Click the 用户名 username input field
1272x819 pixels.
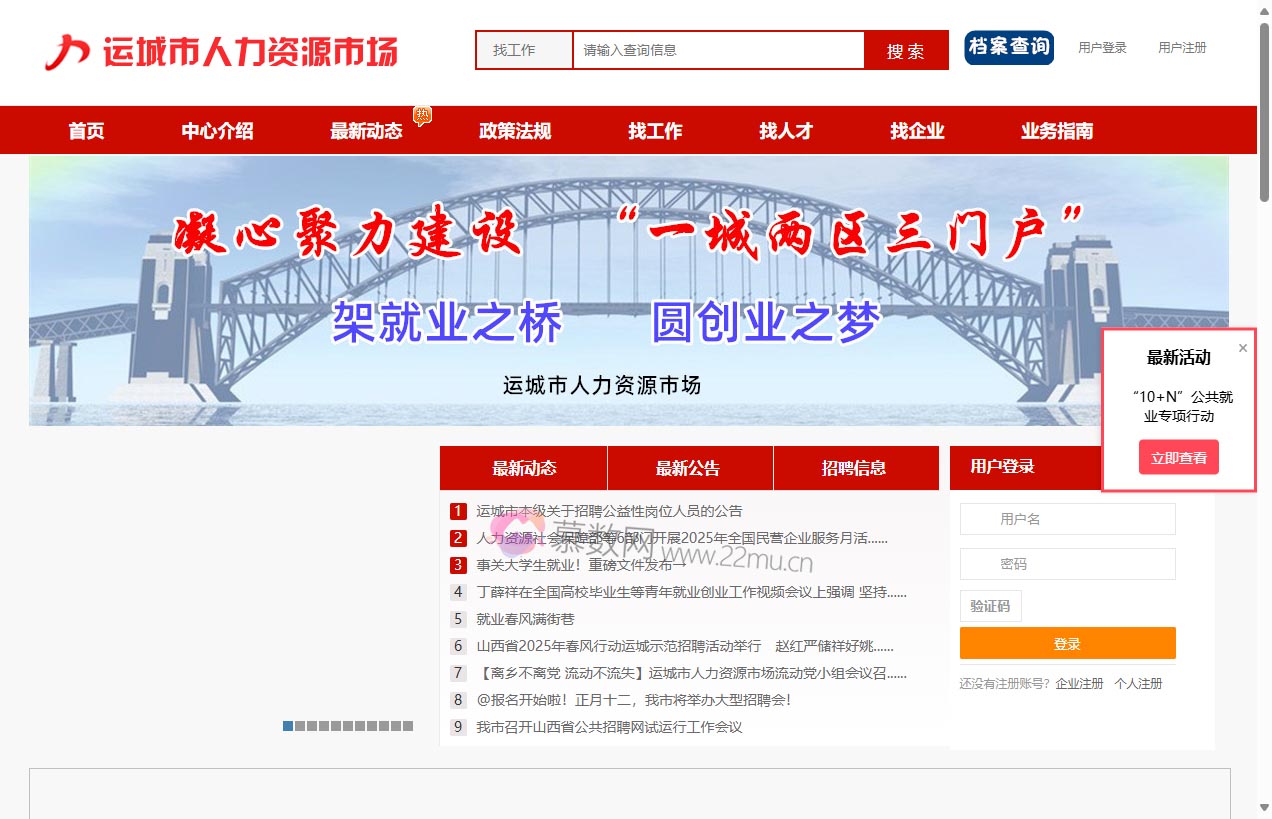(1067, 519)
